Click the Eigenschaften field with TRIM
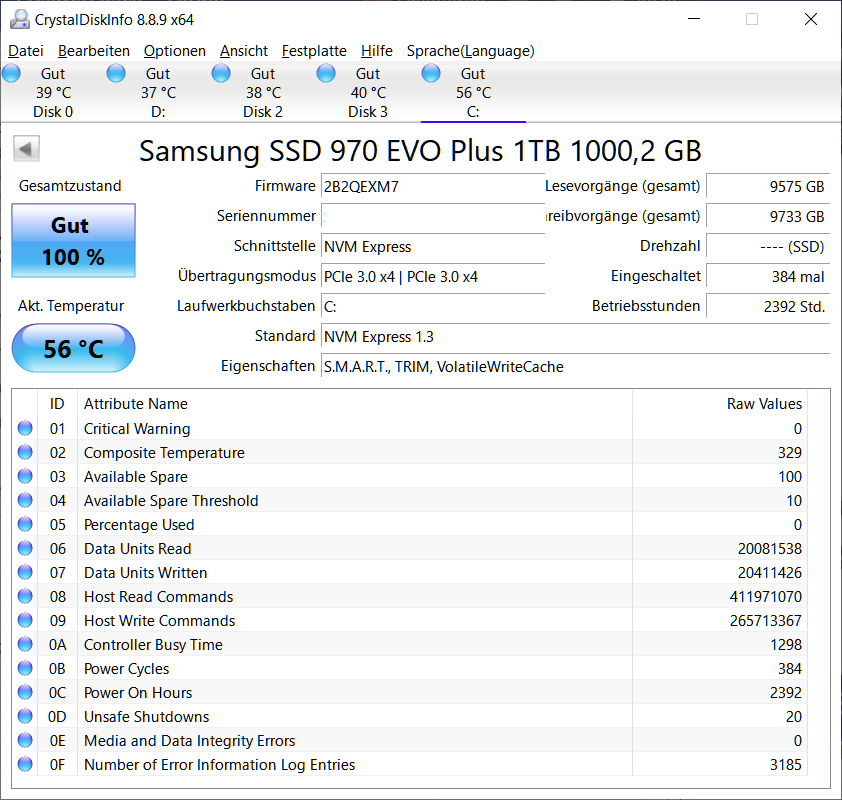842x800 pixels. (x=576, y=367)
